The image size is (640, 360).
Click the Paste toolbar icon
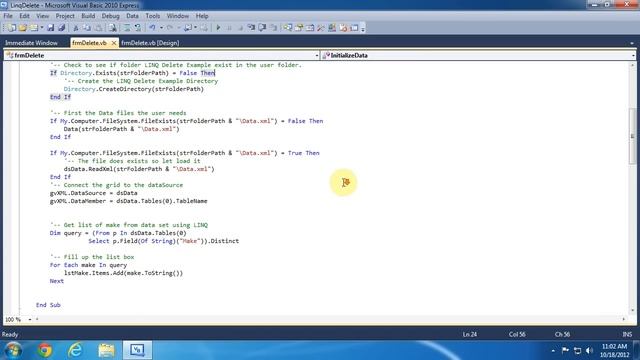tap(99, 28)
